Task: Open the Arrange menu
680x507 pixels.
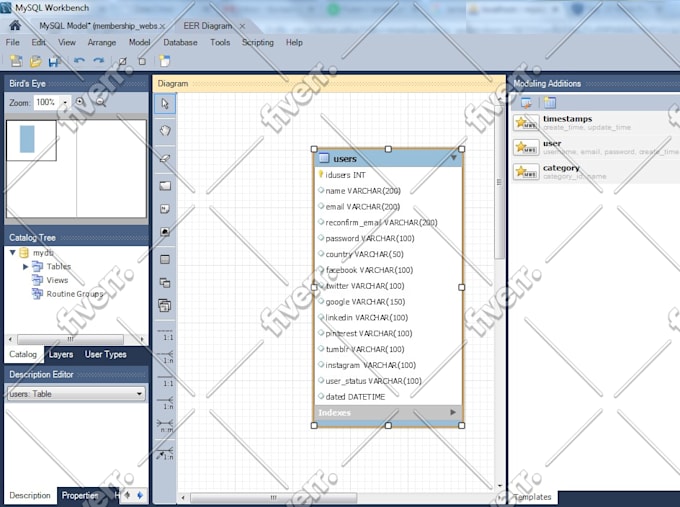Action: pyautogui.click(x=101, y=43)
